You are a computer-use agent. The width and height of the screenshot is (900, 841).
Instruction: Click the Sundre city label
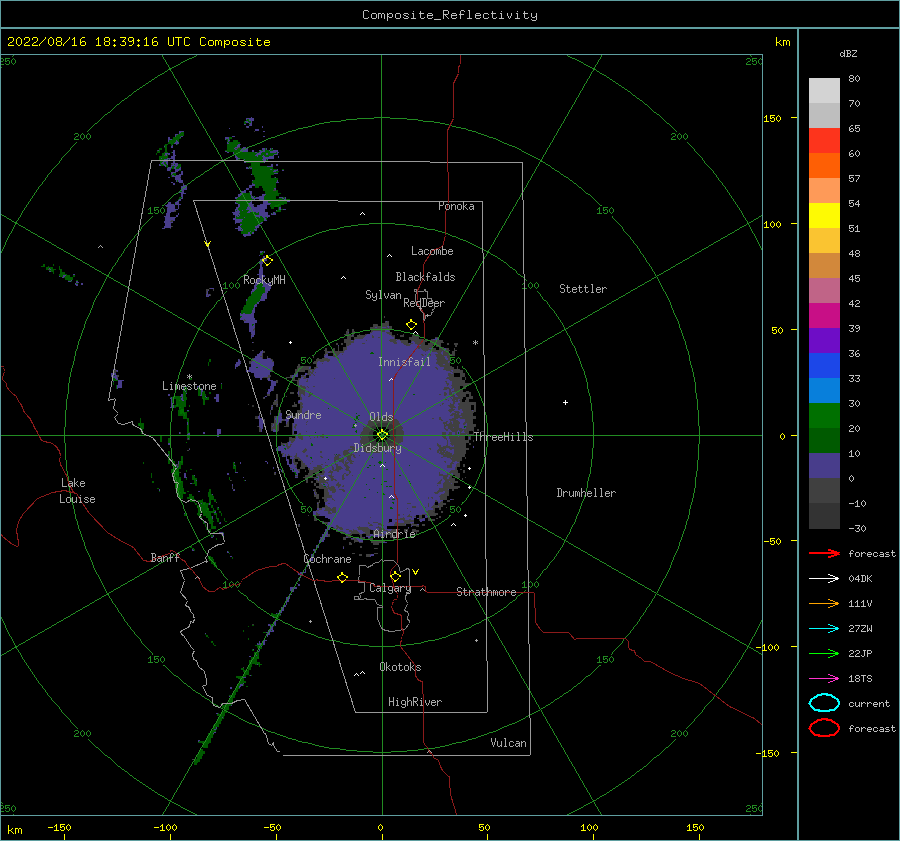pyautogui.click(x=303, y=414)
